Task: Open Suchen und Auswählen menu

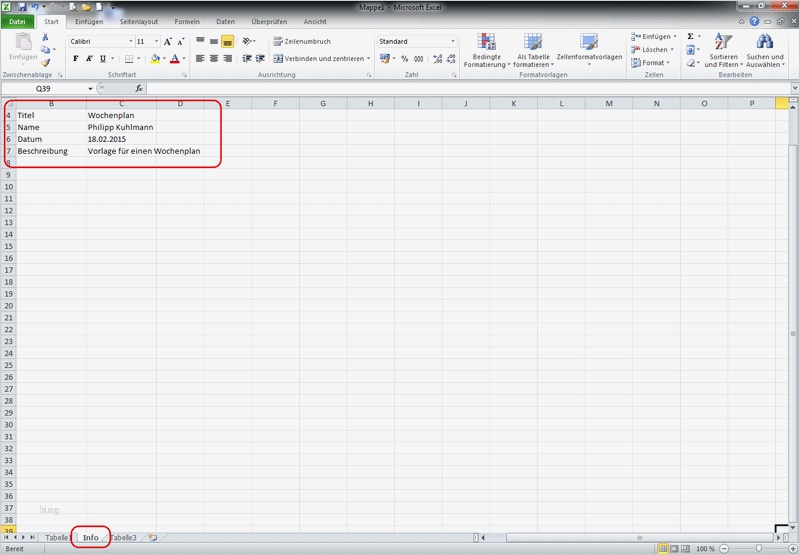Action: (765, 50)
